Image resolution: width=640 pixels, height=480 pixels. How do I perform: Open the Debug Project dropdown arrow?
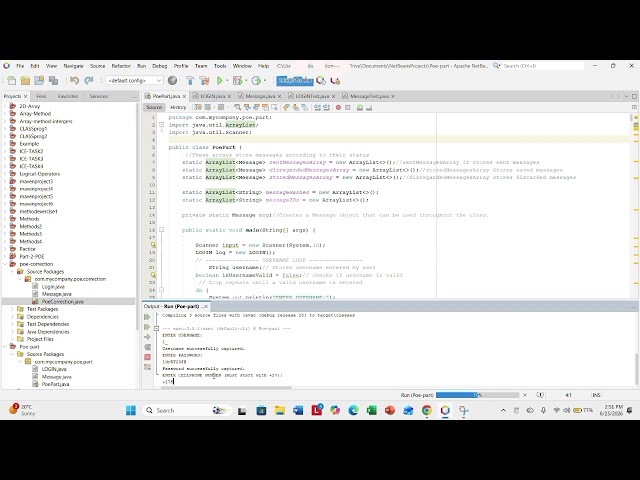246,80
